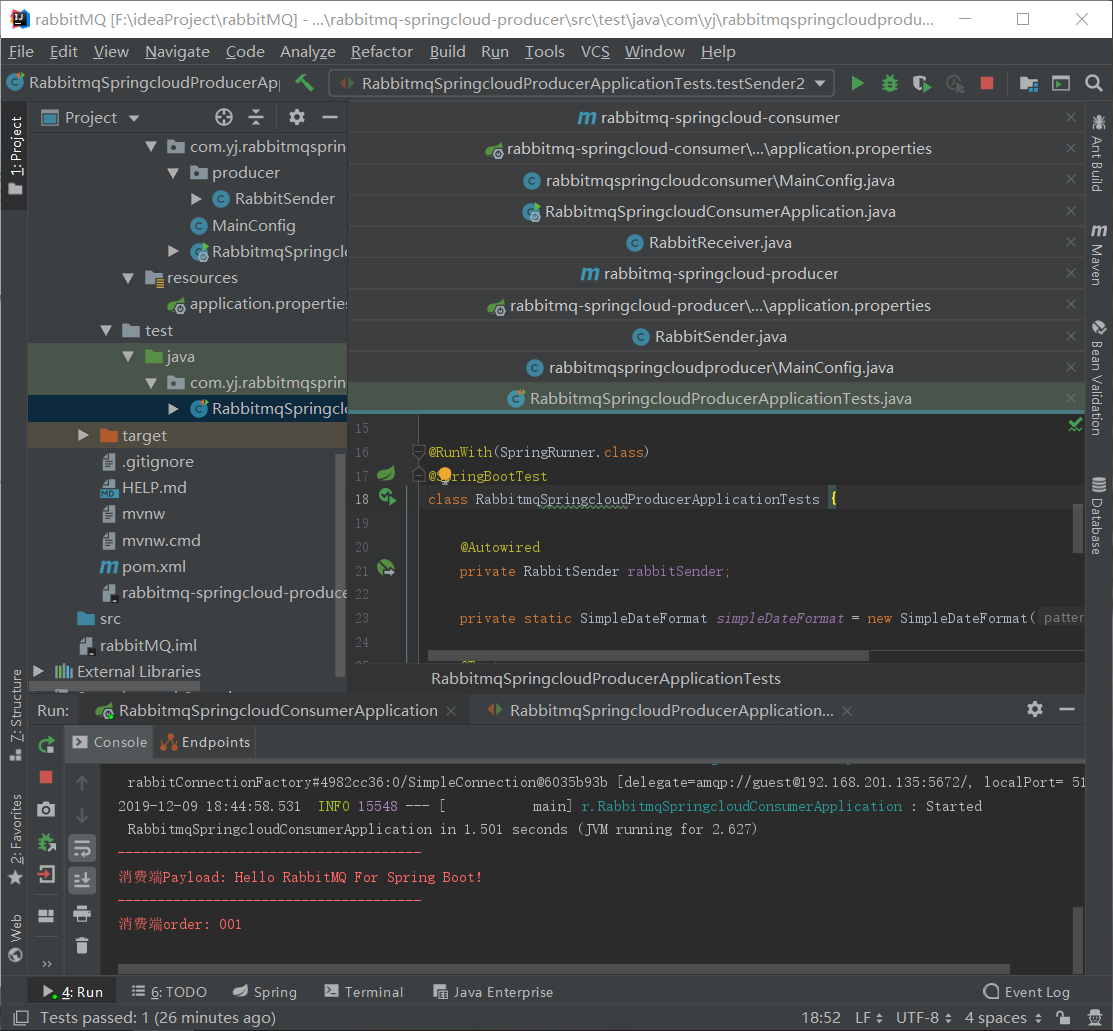
Task: Toggle tool window buttons in status bar
Action: point(21,1018)
